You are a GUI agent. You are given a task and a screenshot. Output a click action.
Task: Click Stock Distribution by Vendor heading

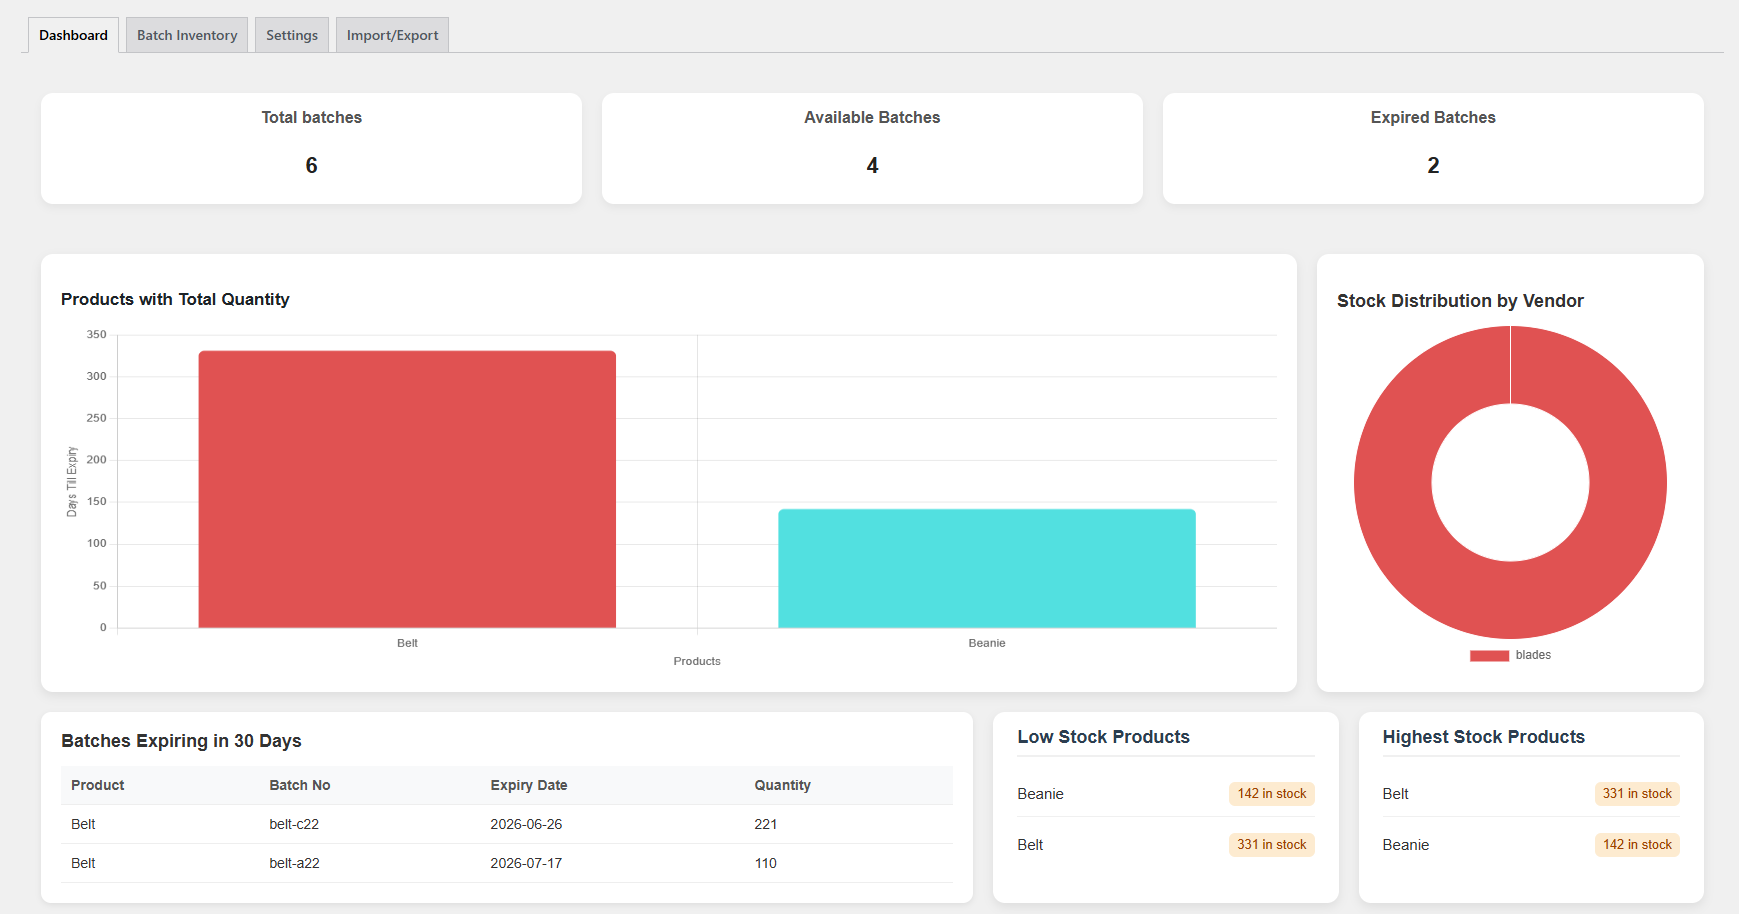(x=1460, y=301)
